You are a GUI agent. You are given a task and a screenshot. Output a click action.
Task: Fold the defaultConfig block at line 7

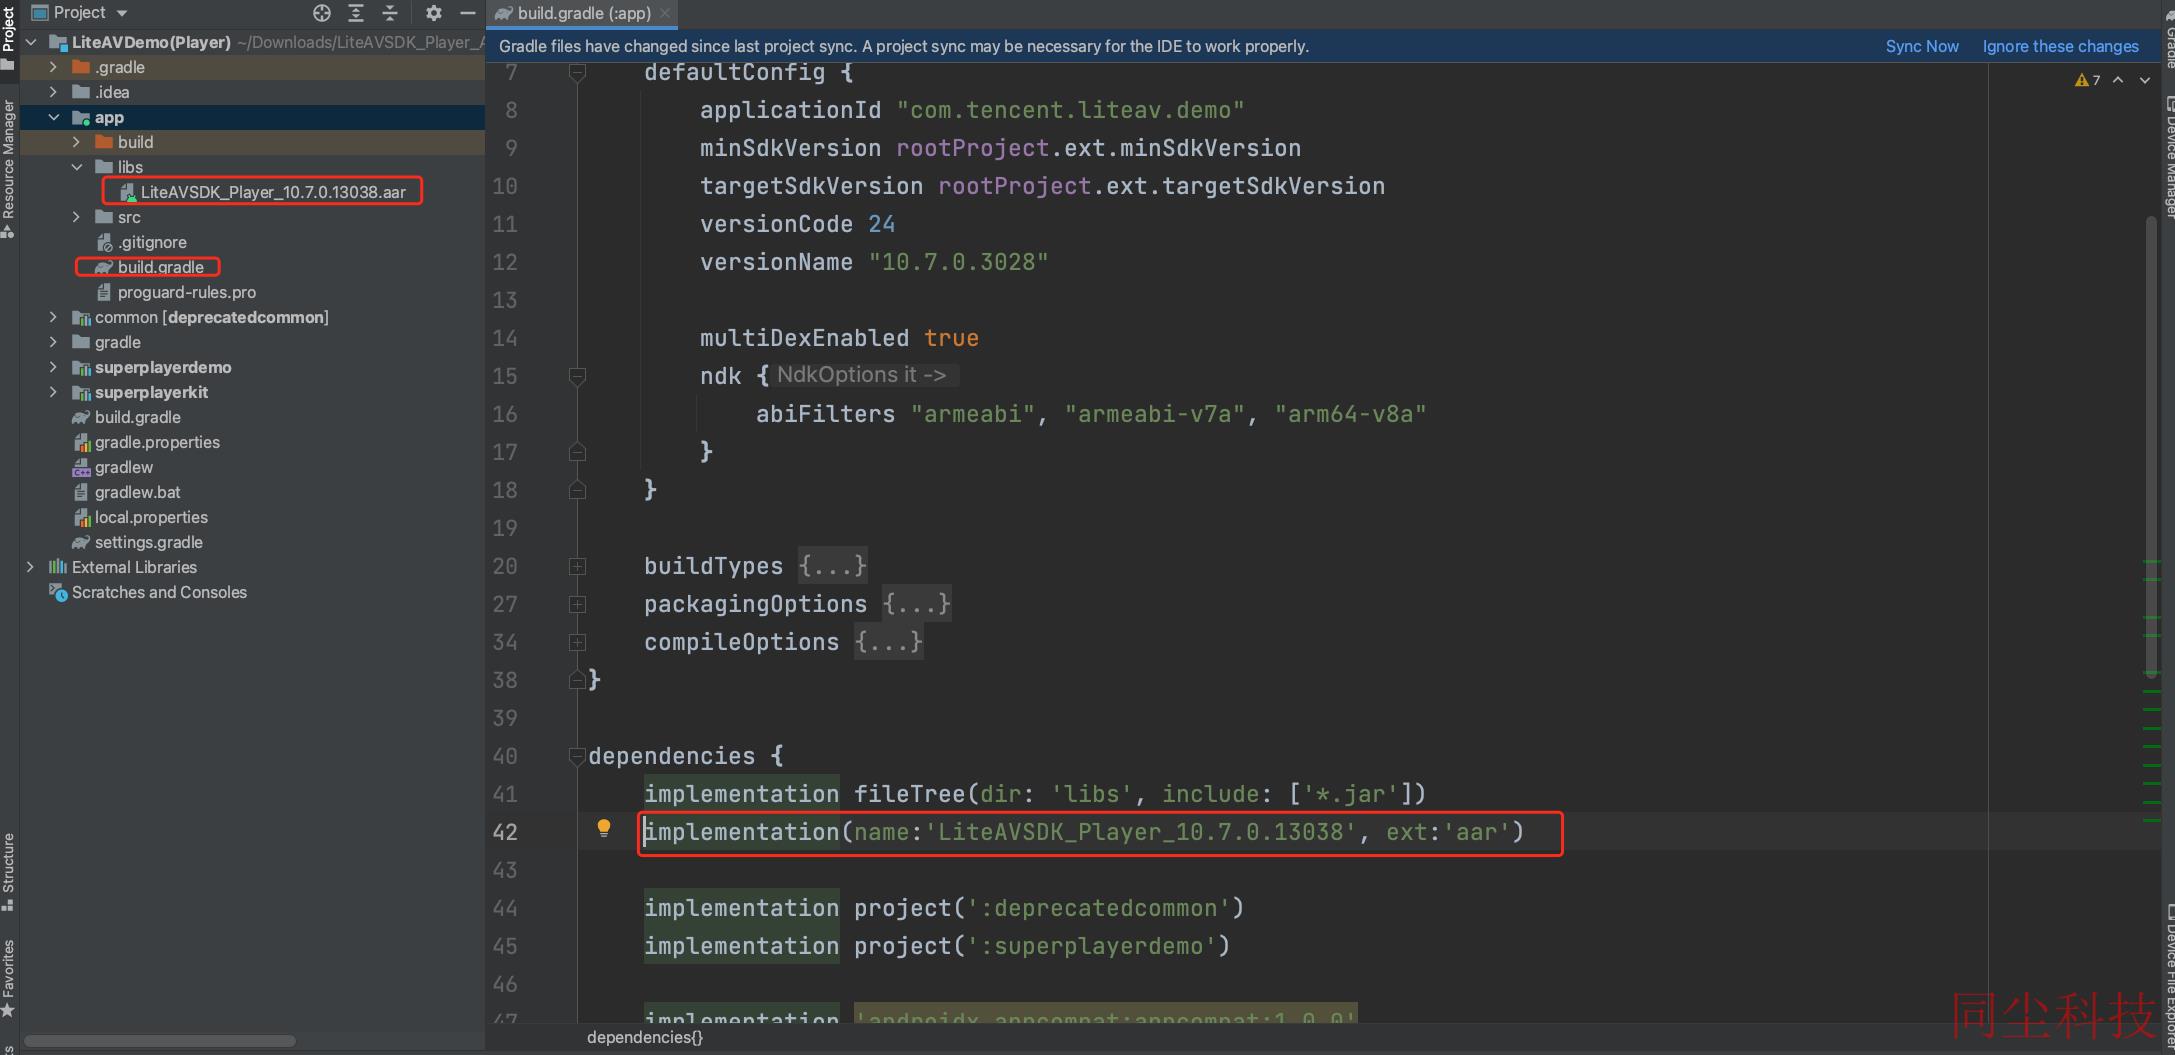(x=577, y=73)
